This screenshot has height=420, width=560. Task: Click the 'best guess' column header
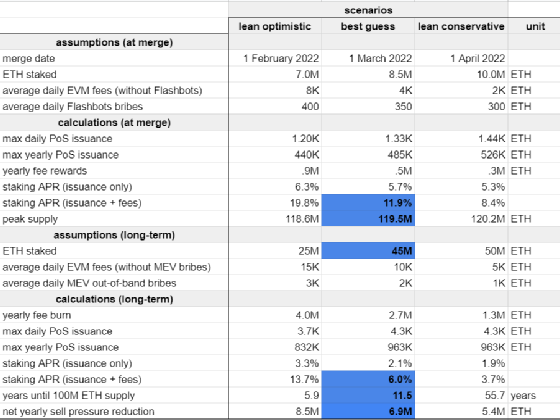(x=368, y=26)
